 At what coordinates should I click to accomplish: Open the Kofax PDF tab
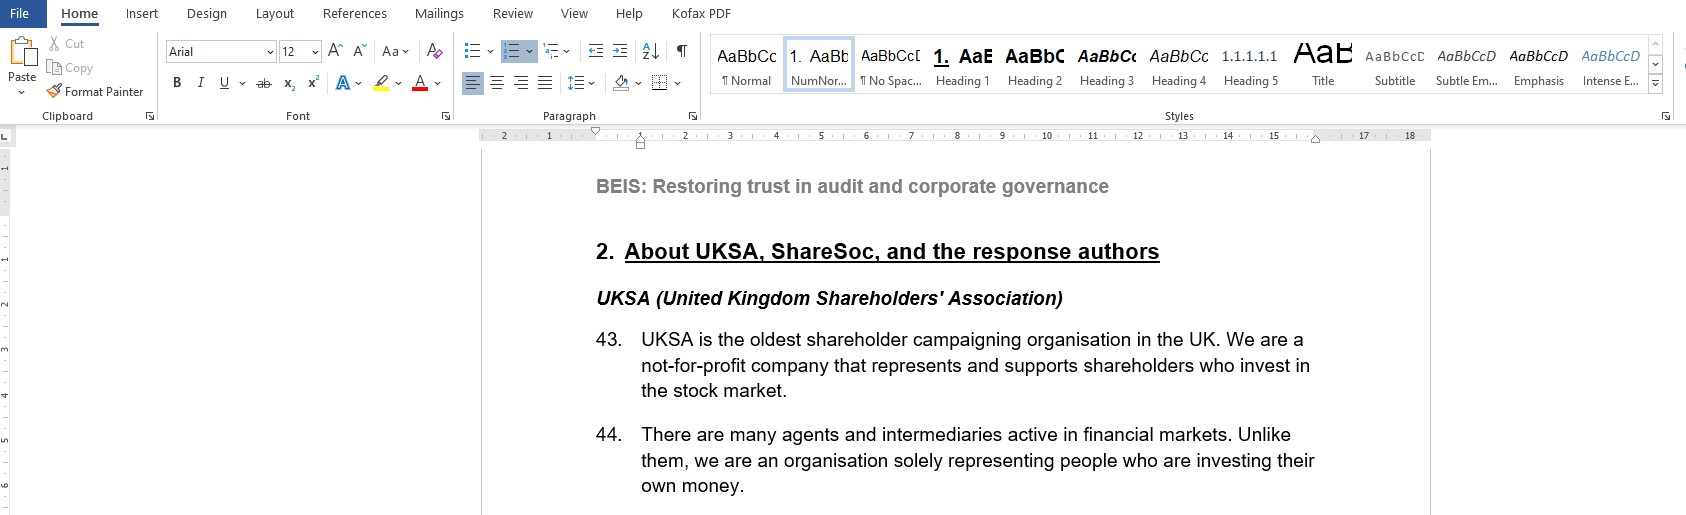(x=701, y=14)
